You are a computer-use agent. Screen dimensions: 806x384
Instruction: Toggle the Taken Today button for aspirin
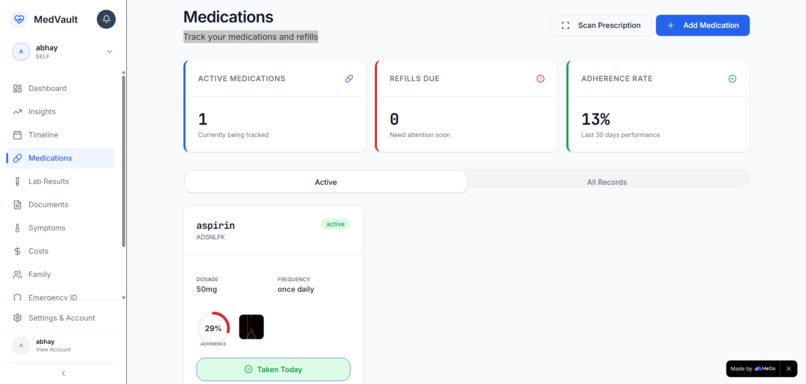273,369
